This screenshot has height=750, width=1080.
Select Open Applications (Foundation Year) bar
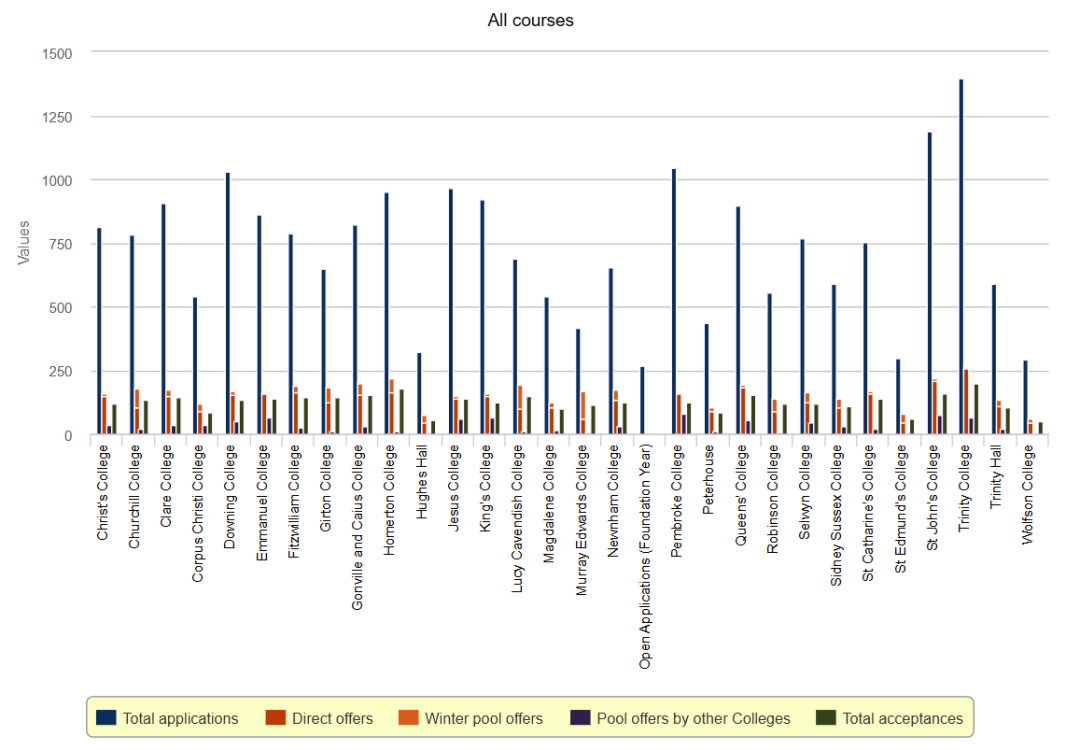click(x=642, y=400)
